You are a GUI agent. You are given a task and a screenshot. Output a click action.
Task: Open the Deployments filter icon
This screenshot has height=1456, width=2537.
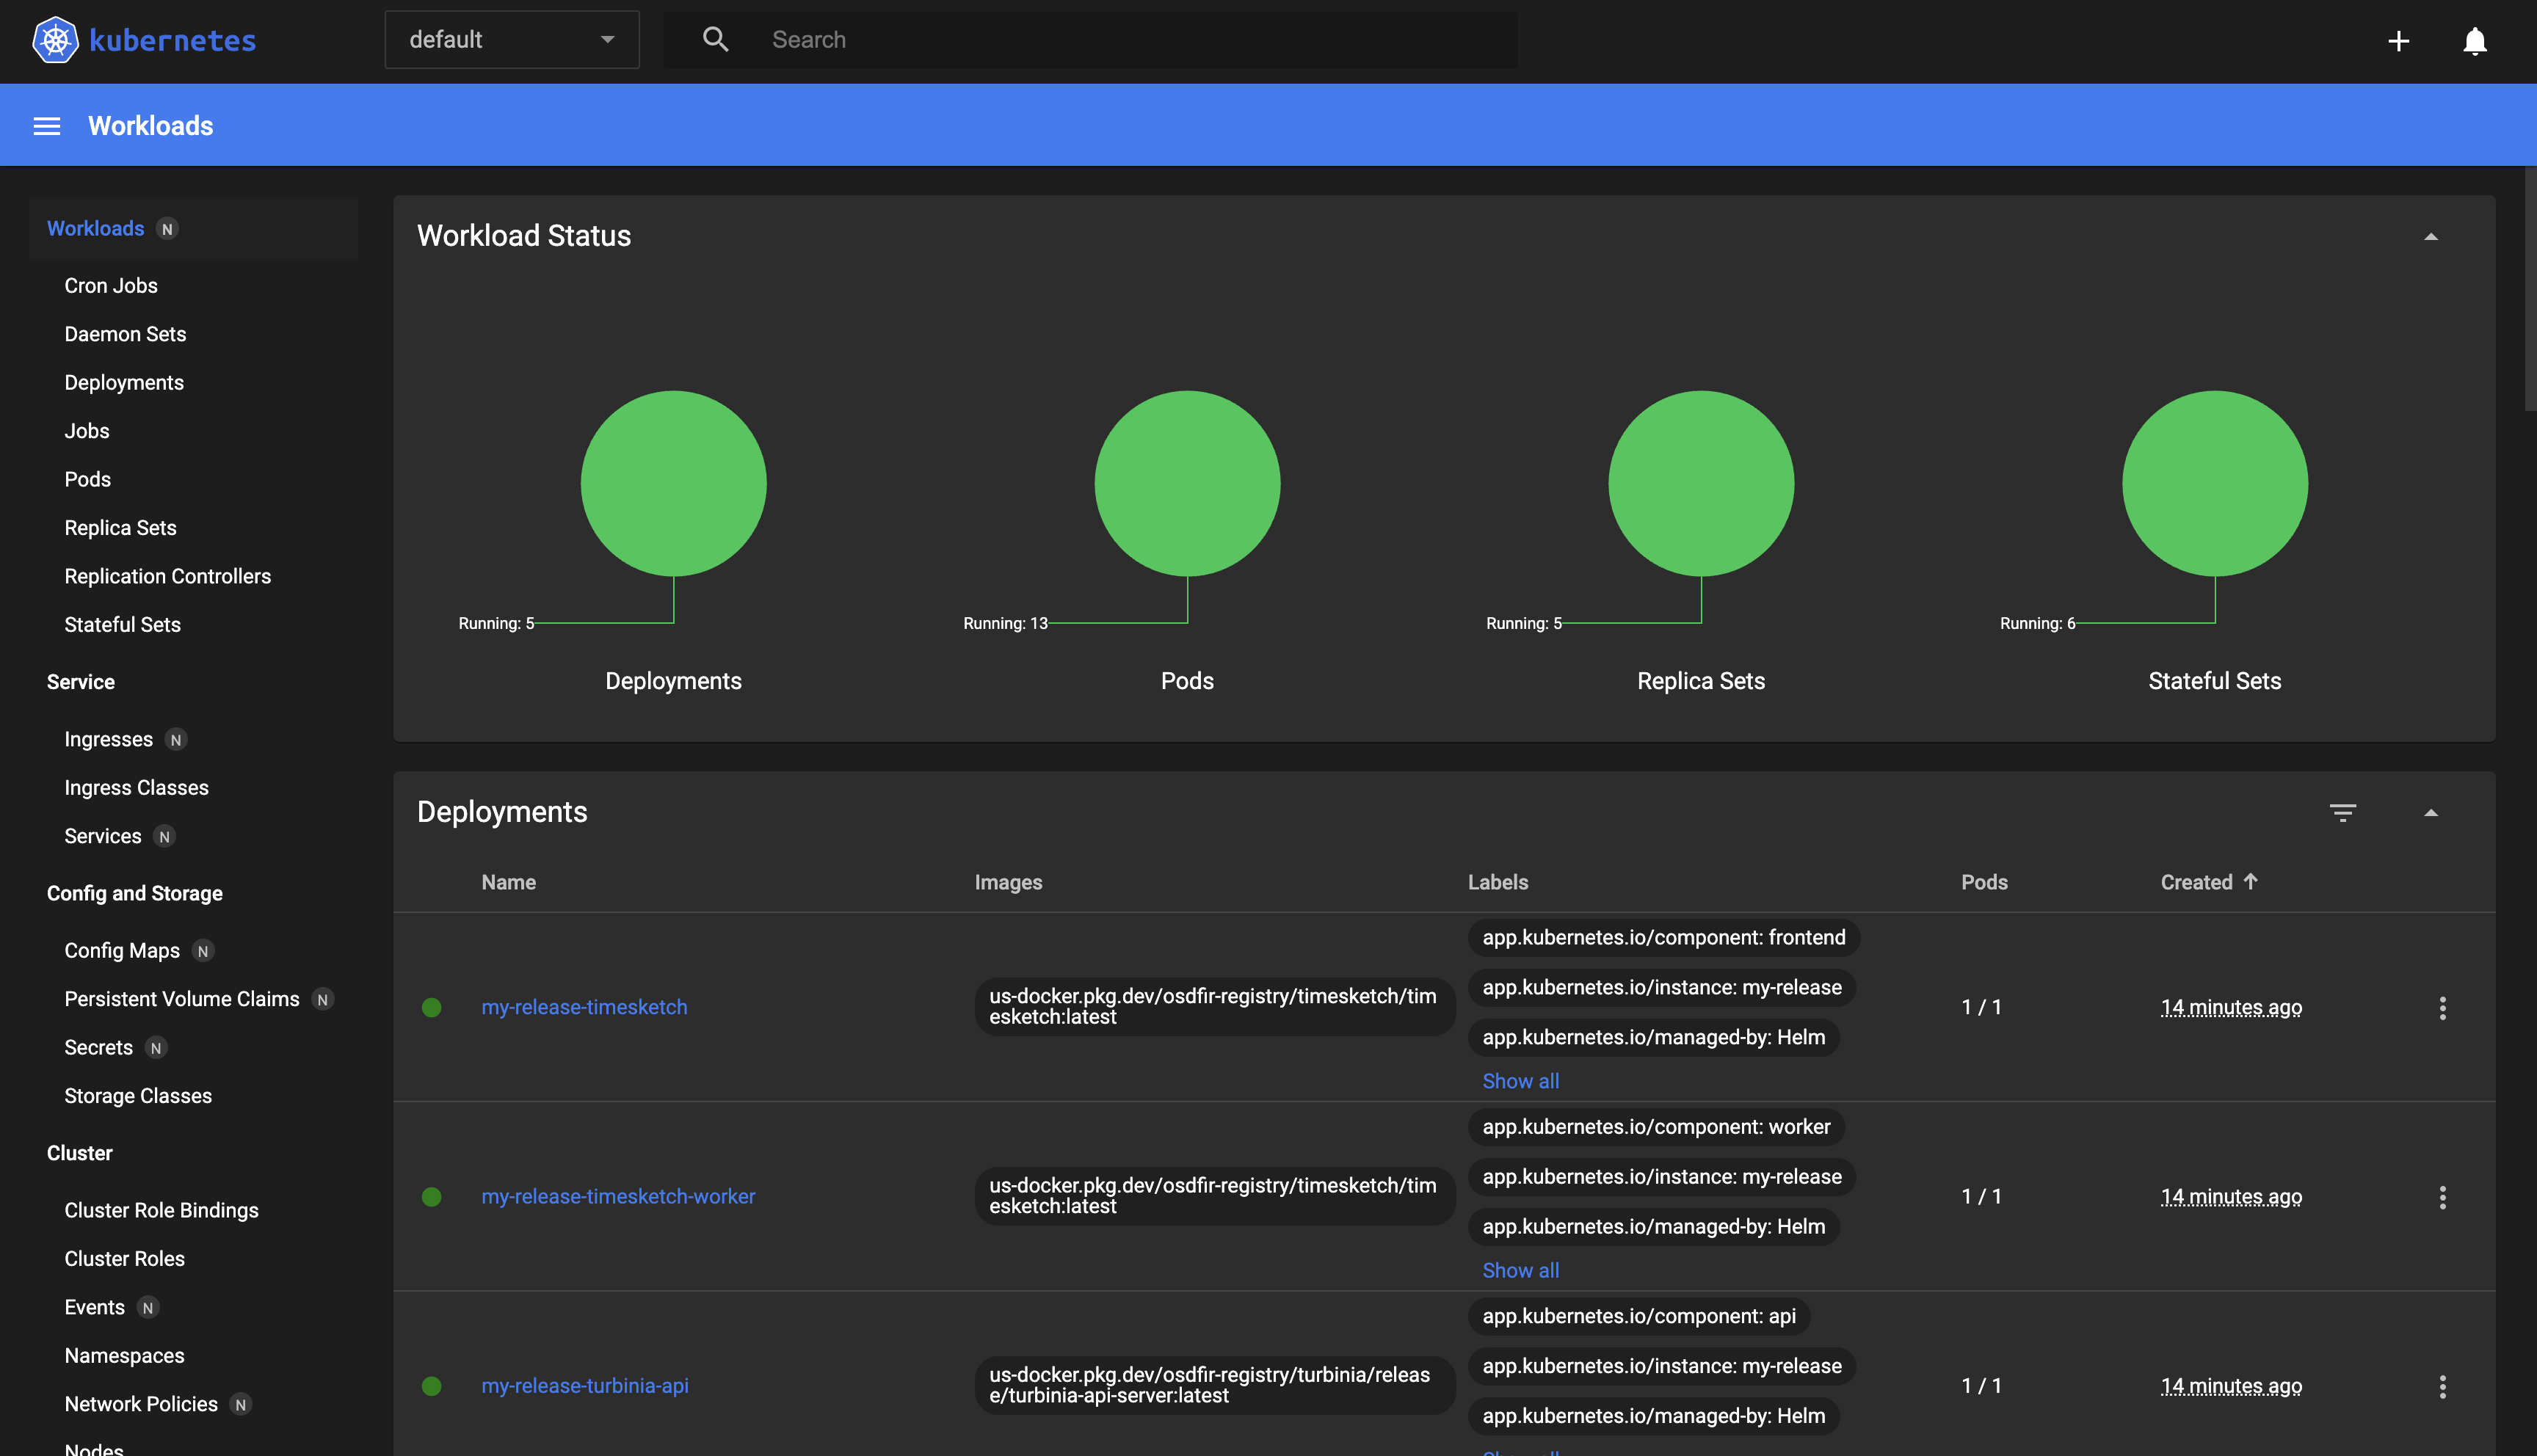tap(2343, 812)
